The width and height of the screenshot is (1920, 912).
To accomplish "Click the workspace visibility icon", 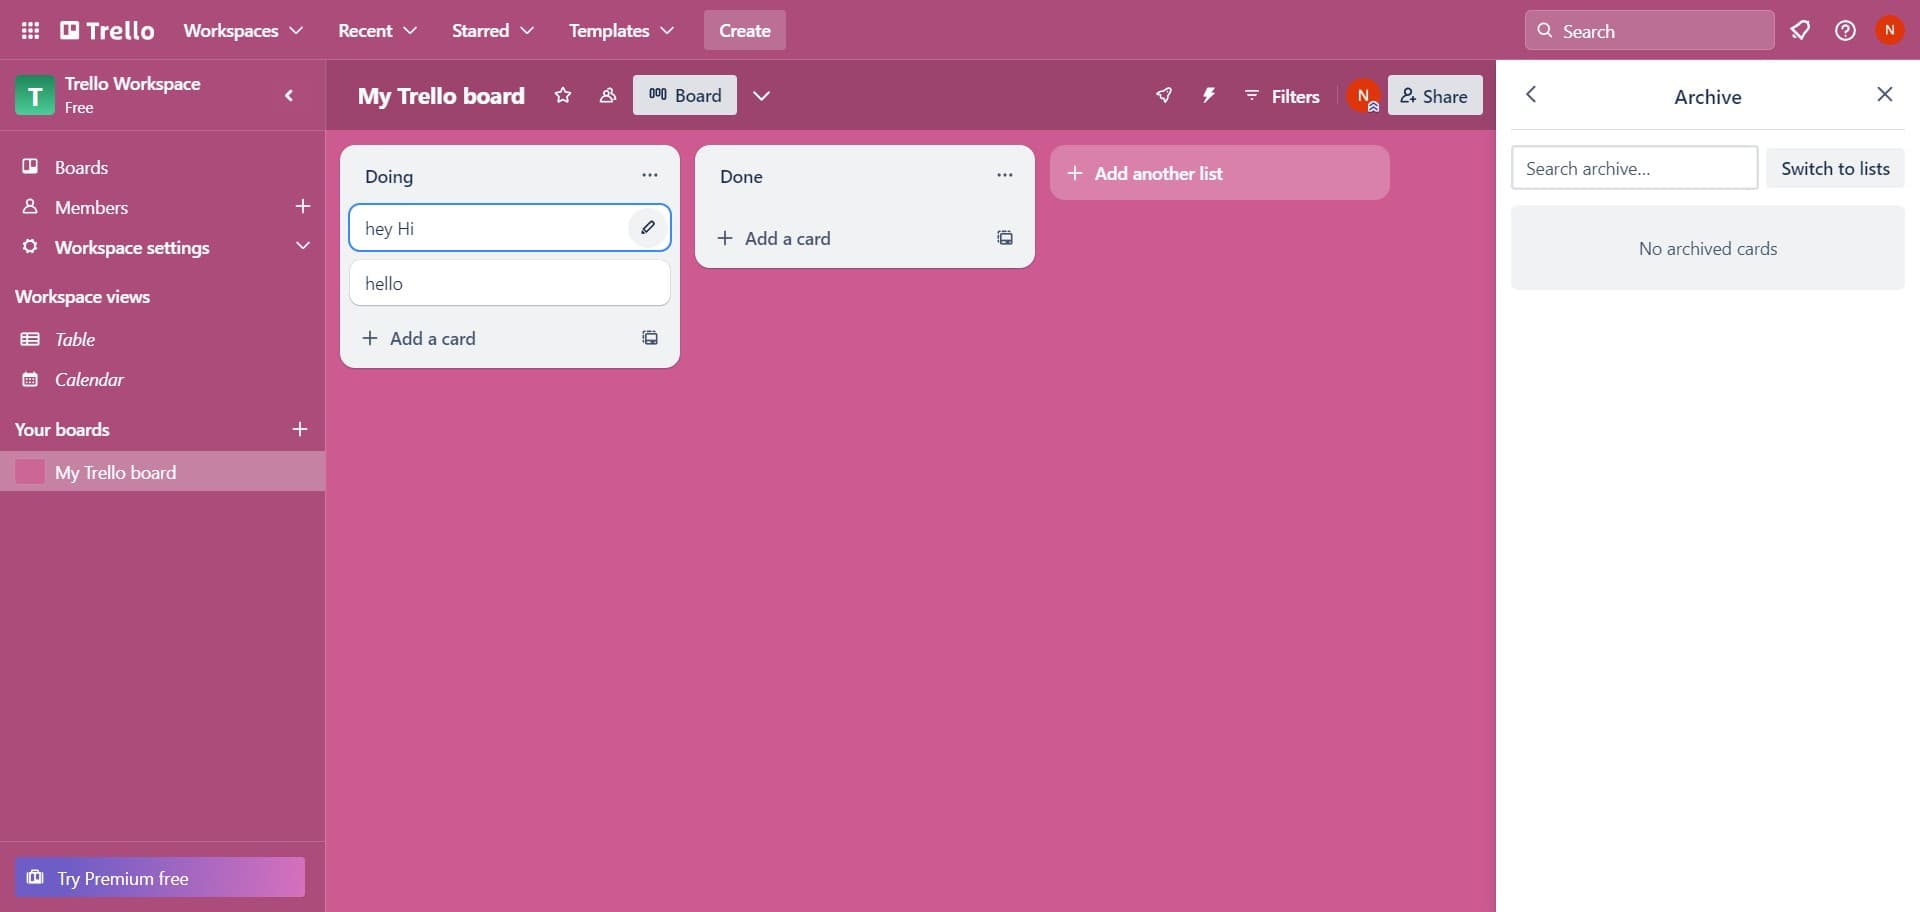I will pyautogui.click(x=607, y=96).
